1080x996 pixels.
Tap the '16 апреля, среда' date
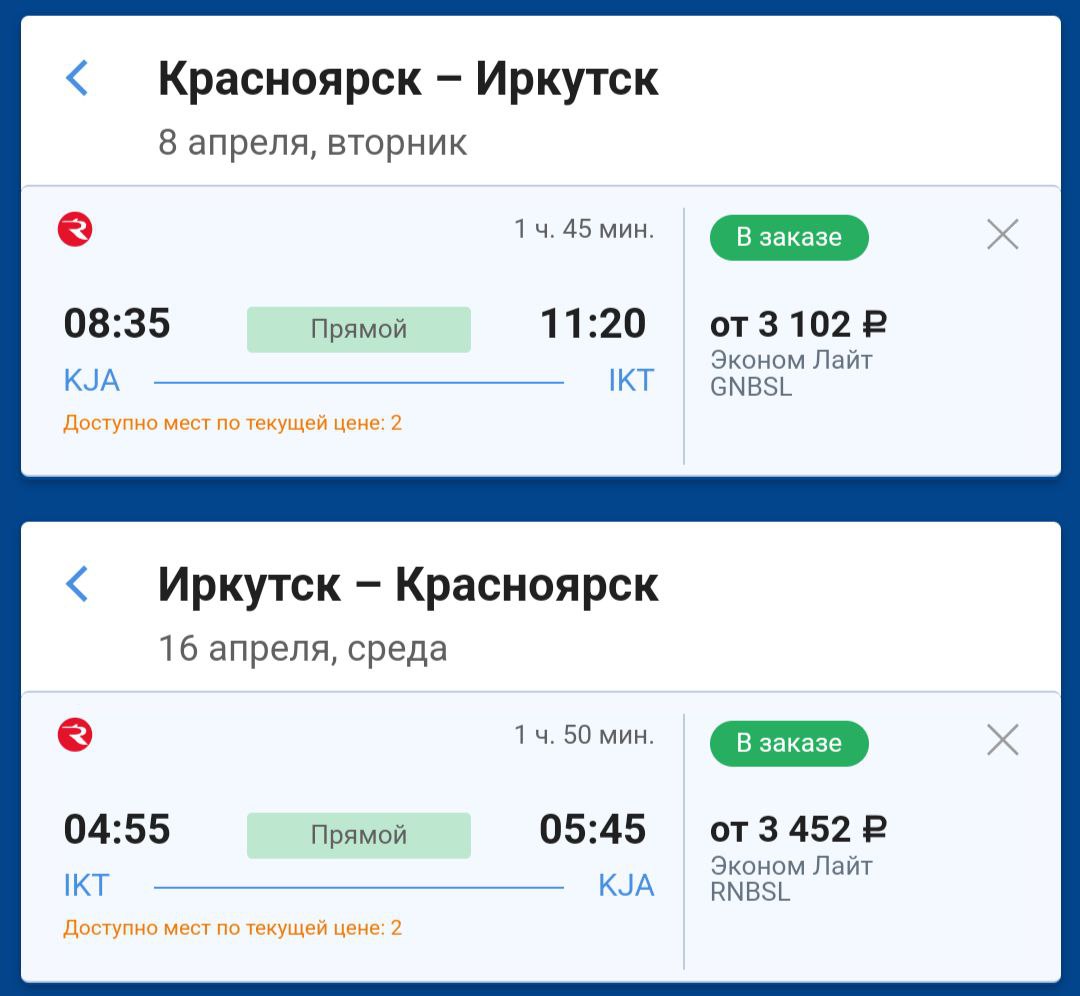click(302, 649)
